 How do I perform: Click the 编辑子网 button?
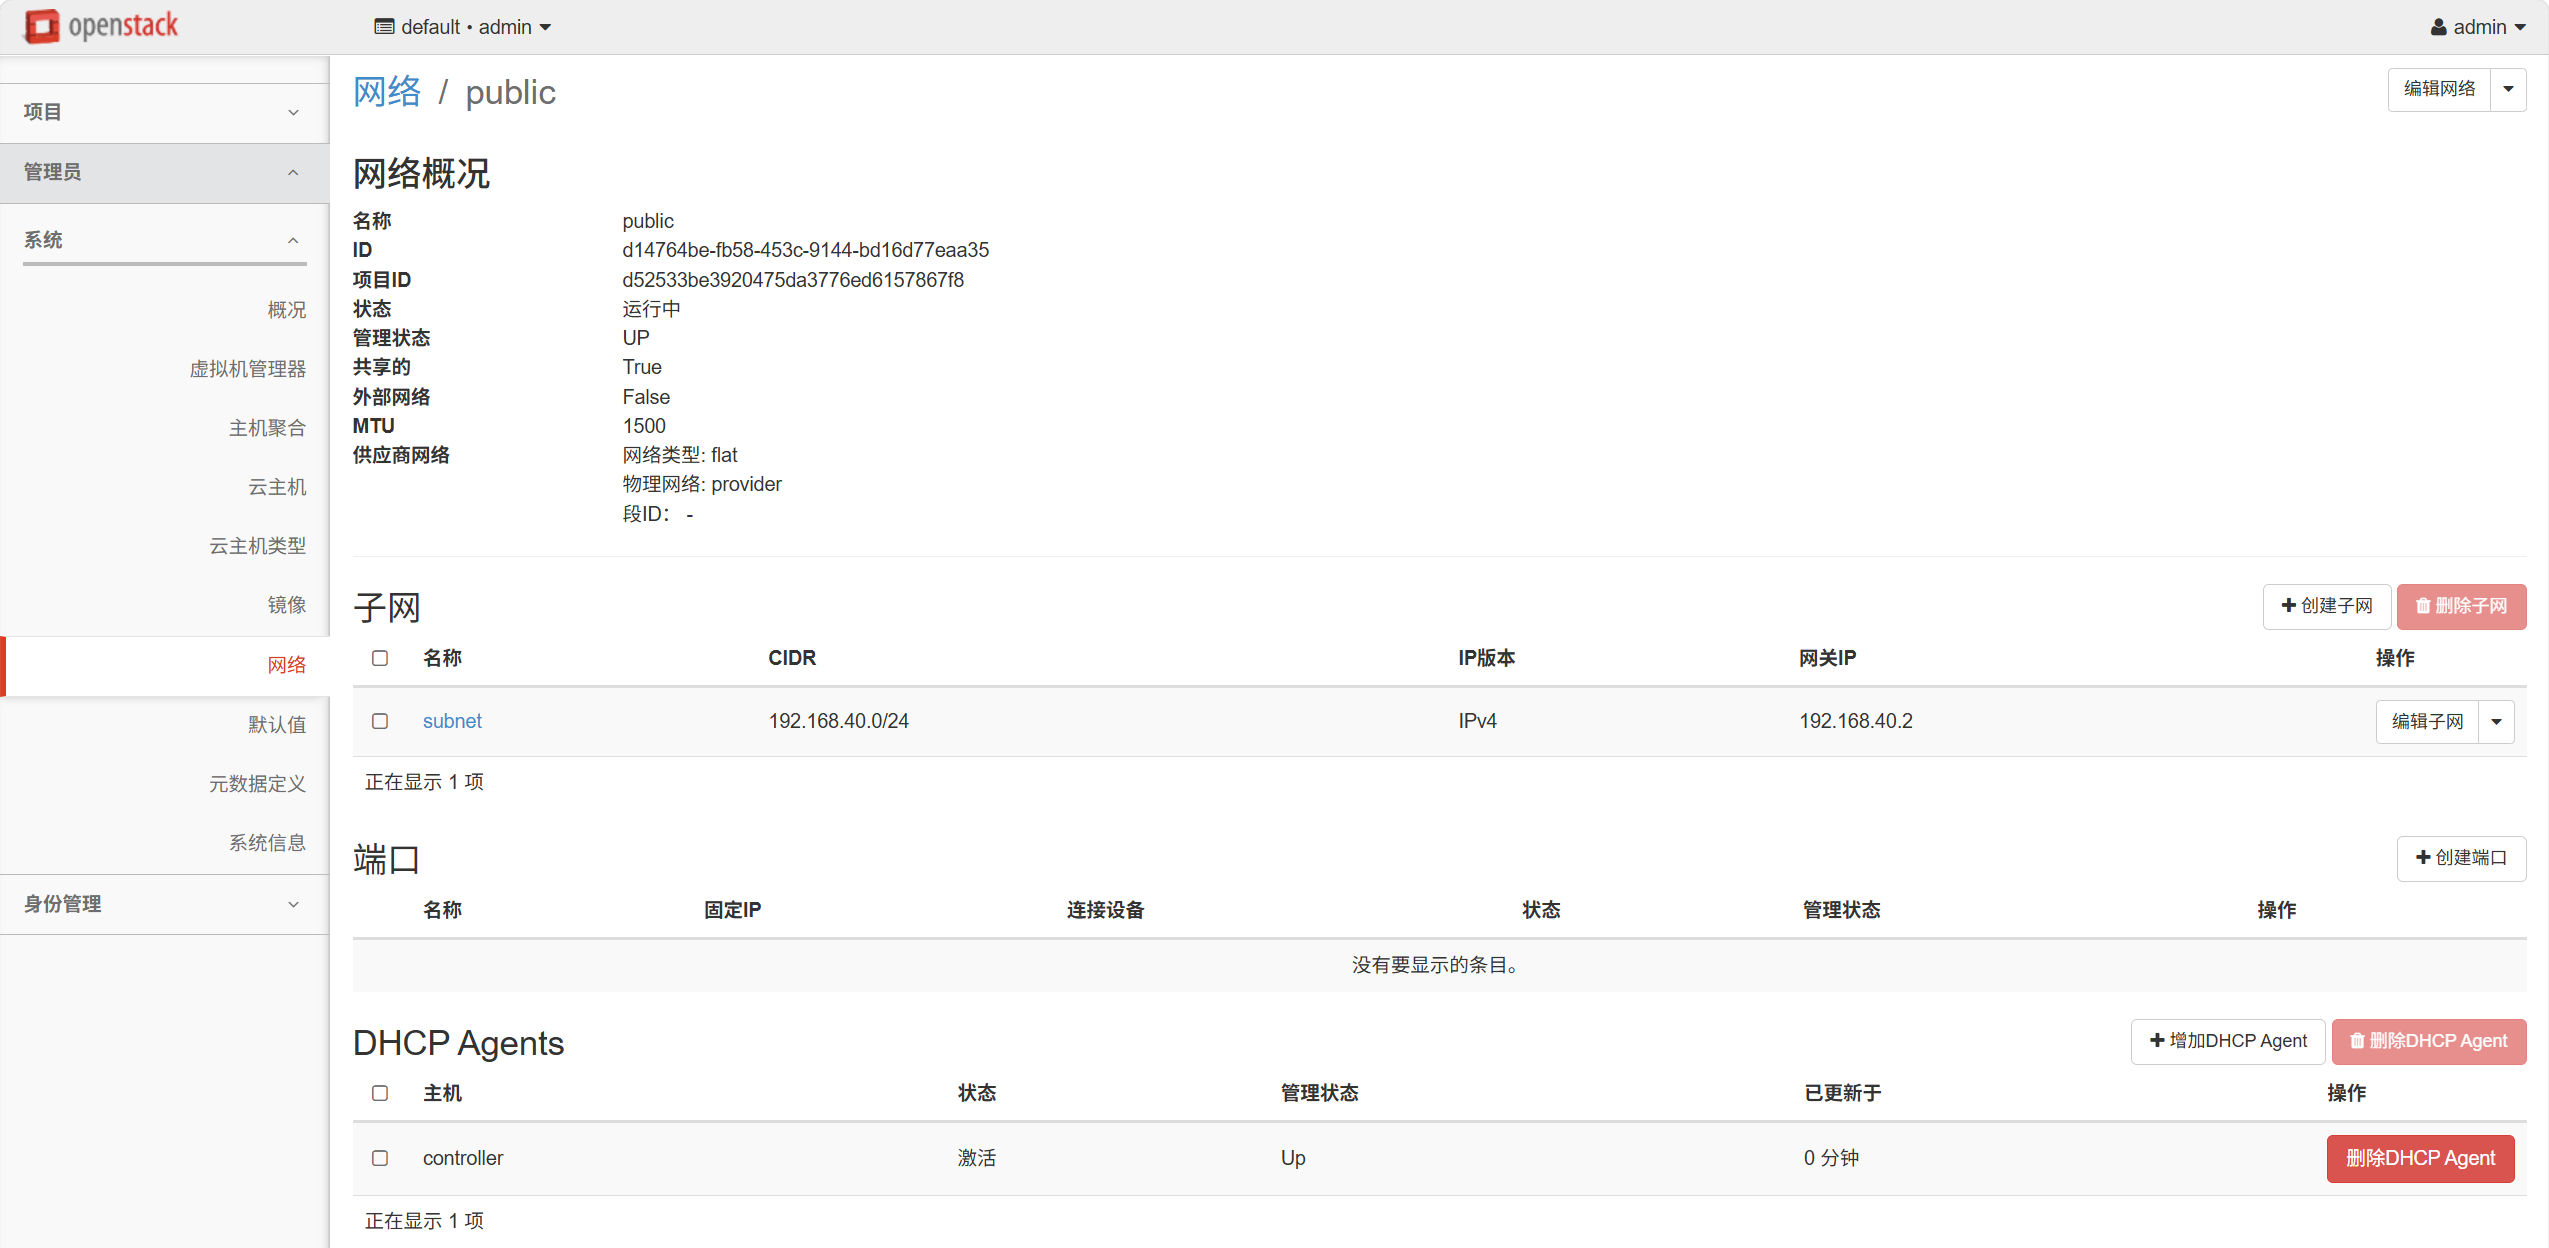(x=2427, y=722)
